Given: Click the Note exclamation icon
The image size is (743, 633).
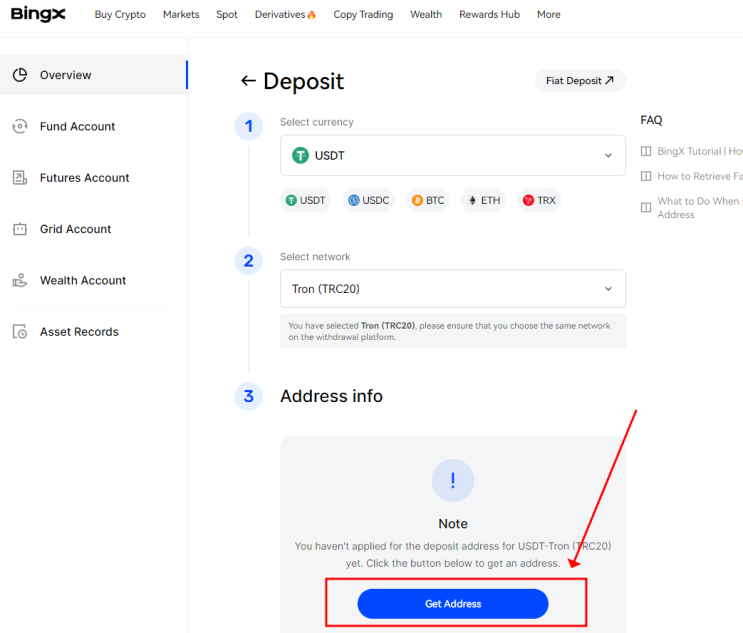Looking at the screenshot, I should pyautogui.click(x=453, y=480).
